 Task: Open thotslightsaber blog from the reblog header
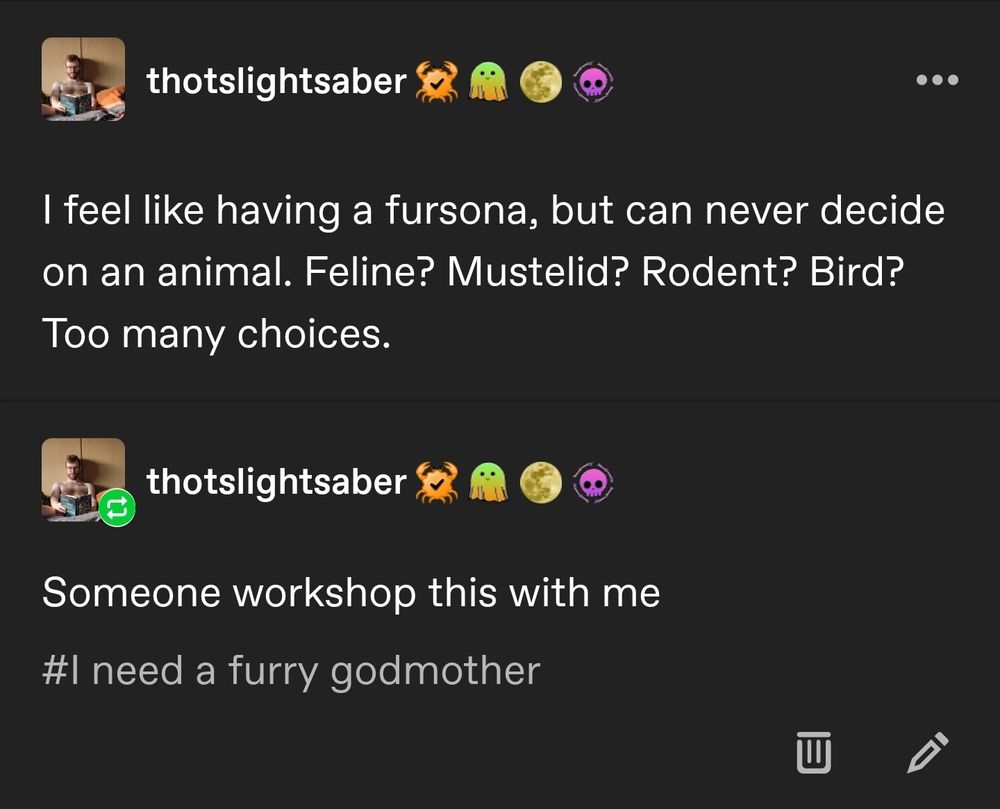click(x=276, y=482)
